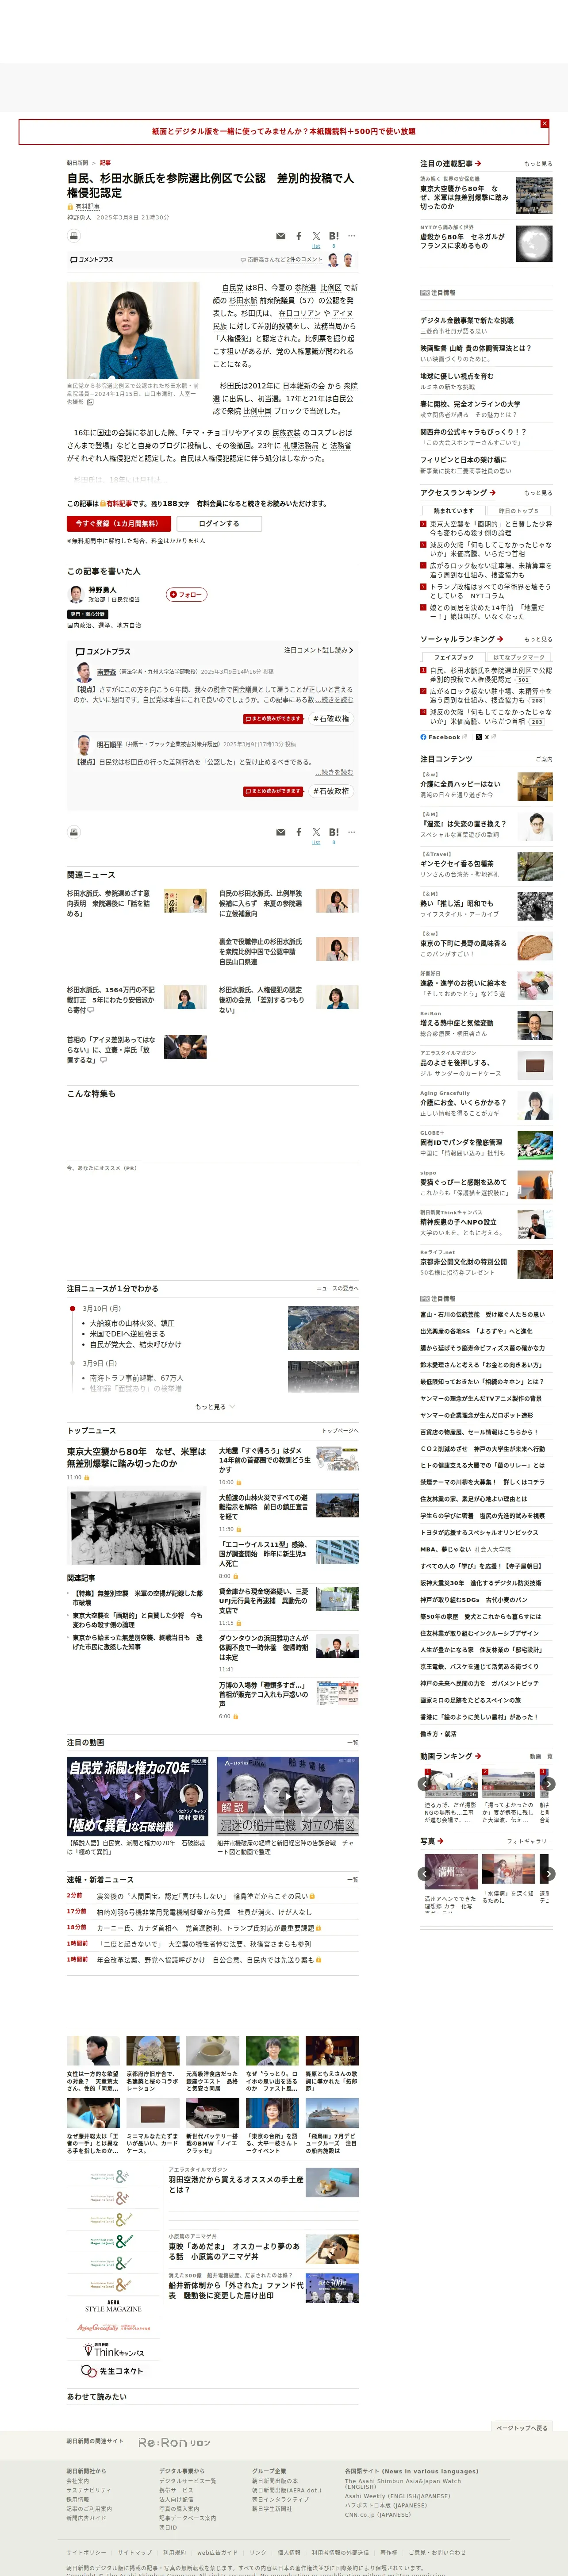Click next arrow on 写真 carousel

pyautogui.click(x=548, y=1873)
